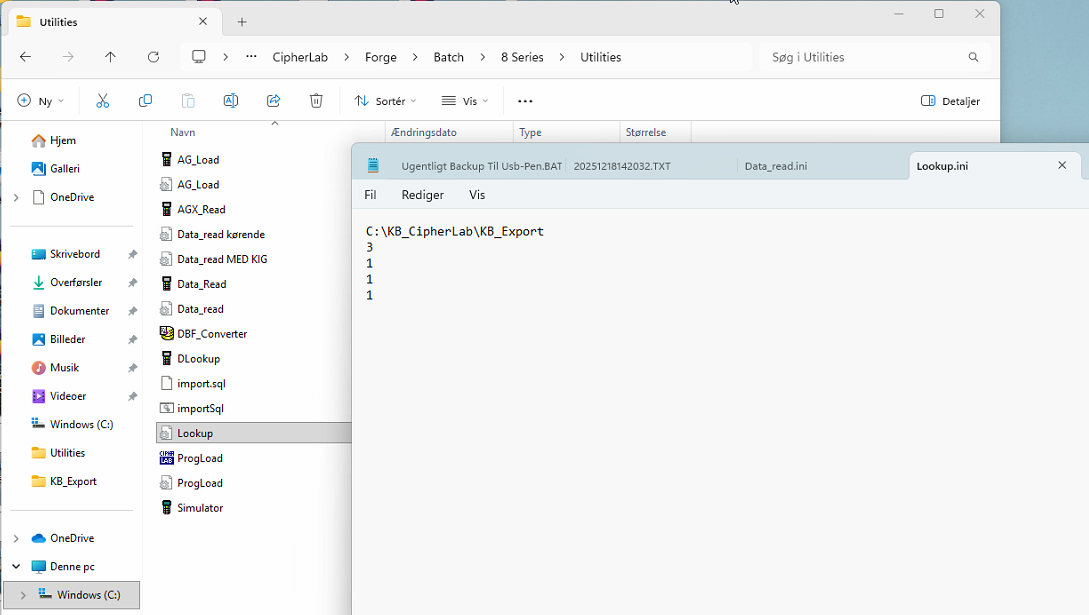Open the Vis view options dropdown
The width and height of the screenshot is (1089, 615).
click(465, 101)
